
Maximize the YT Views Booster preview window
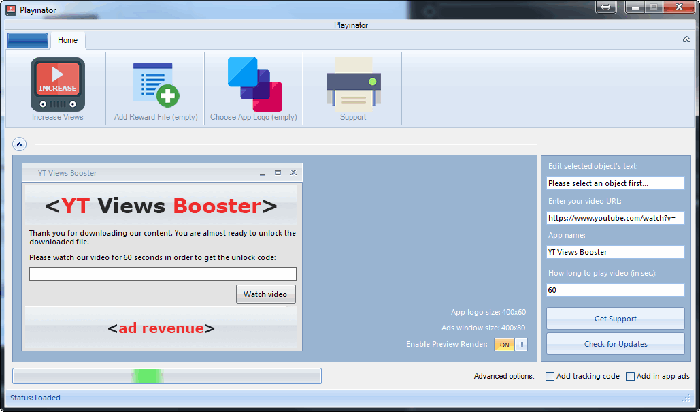tap(278, 173)
